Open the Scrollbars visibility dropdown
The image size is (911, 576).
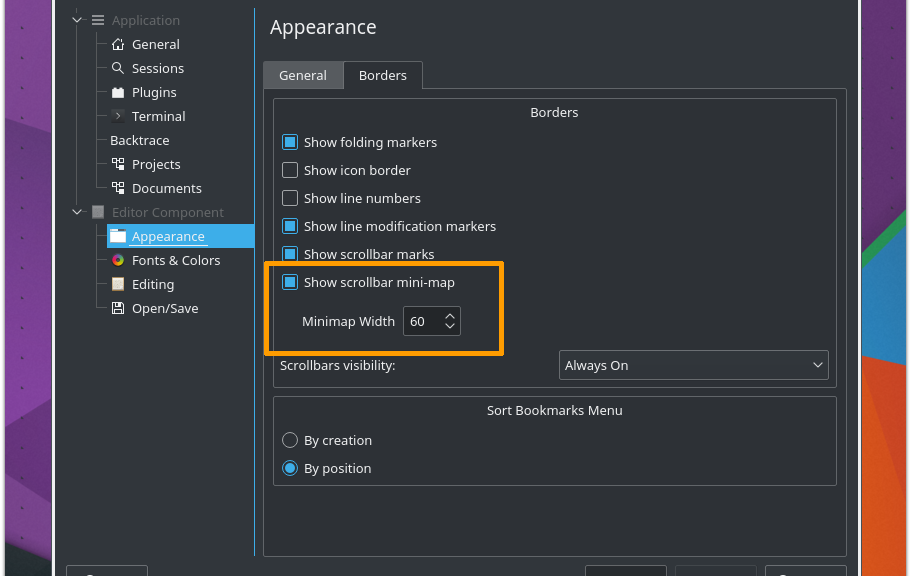tap(693, 365)
